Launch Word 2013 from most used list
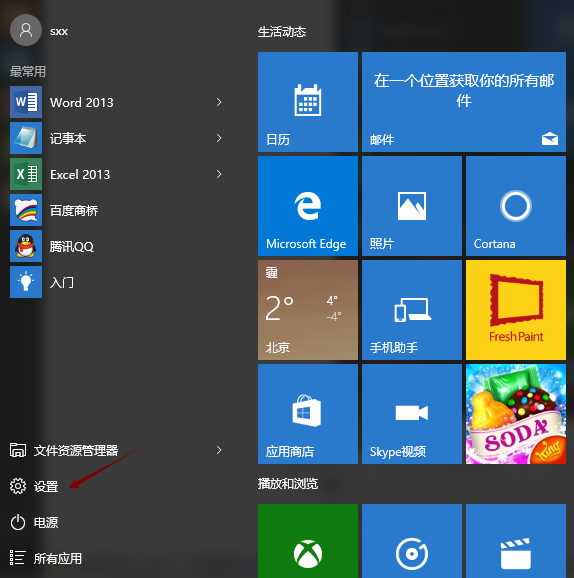The width and height of the screenshot is (574, 578). 117,102
